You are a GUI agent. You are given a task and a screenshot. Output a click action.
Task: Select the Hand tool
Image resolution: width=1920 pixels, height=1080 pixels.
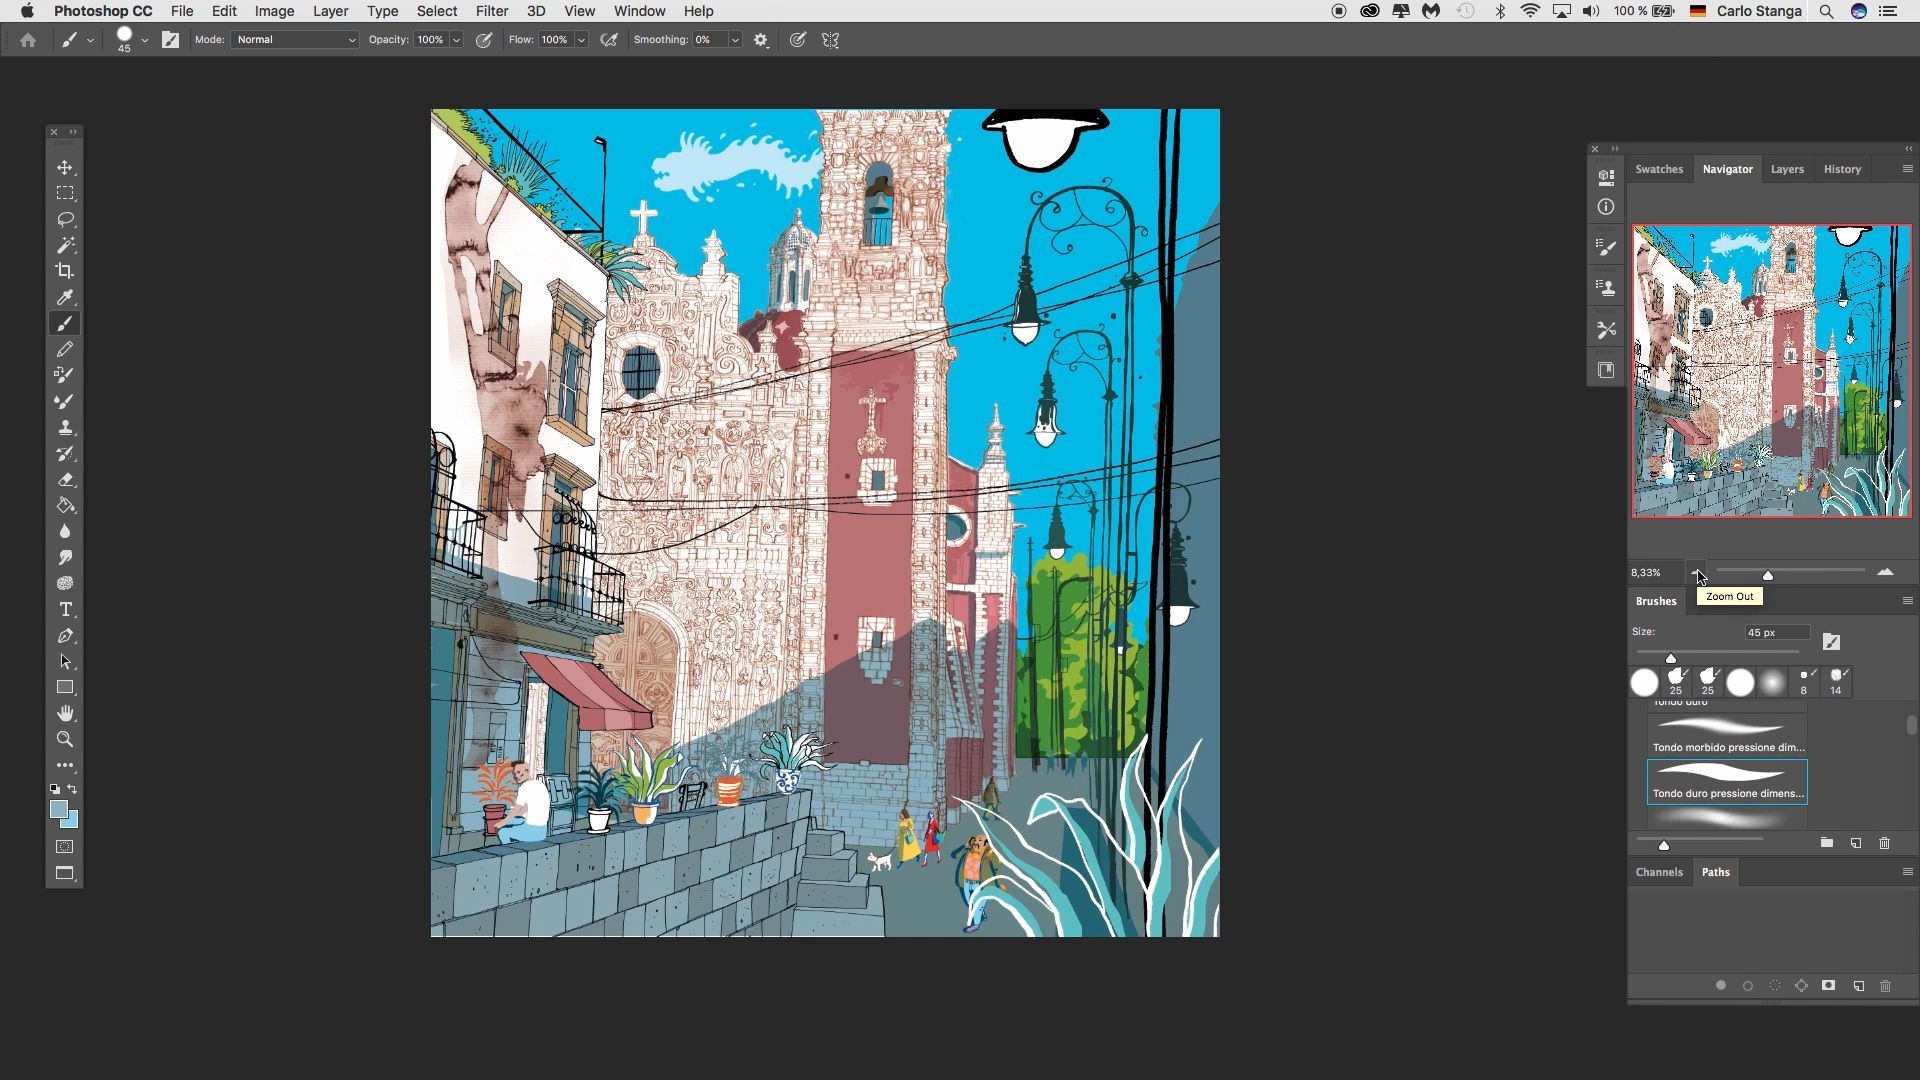[65, 713]
